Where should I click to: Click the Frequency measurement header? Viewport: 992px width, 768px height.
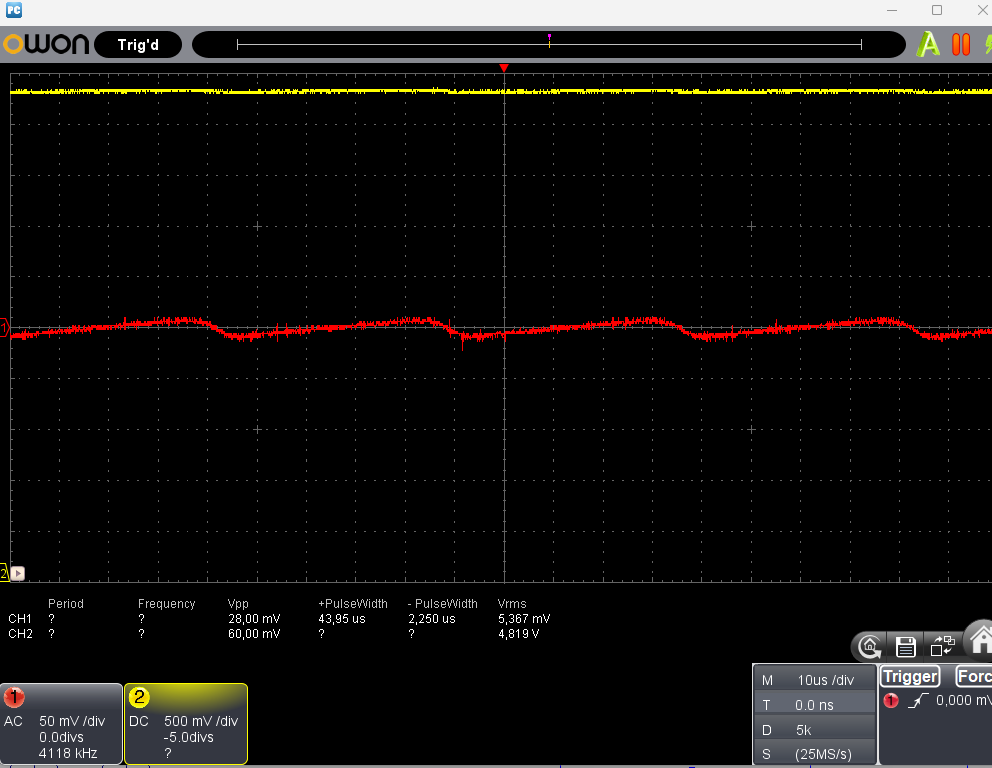coord(166,604)
